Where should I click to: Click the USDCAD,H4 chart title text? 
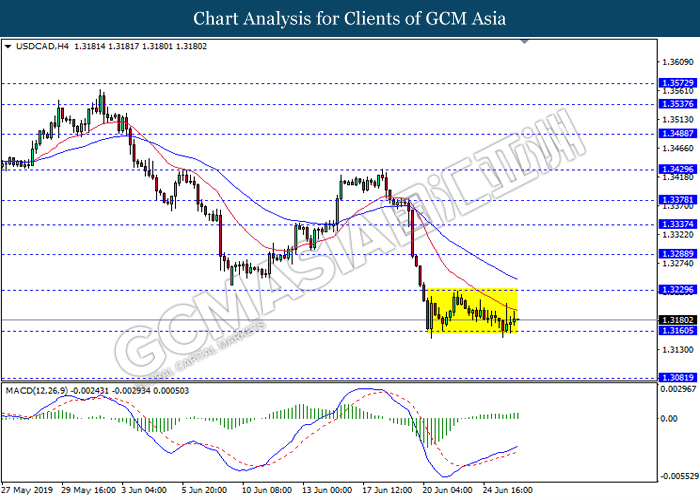(42, 46)
